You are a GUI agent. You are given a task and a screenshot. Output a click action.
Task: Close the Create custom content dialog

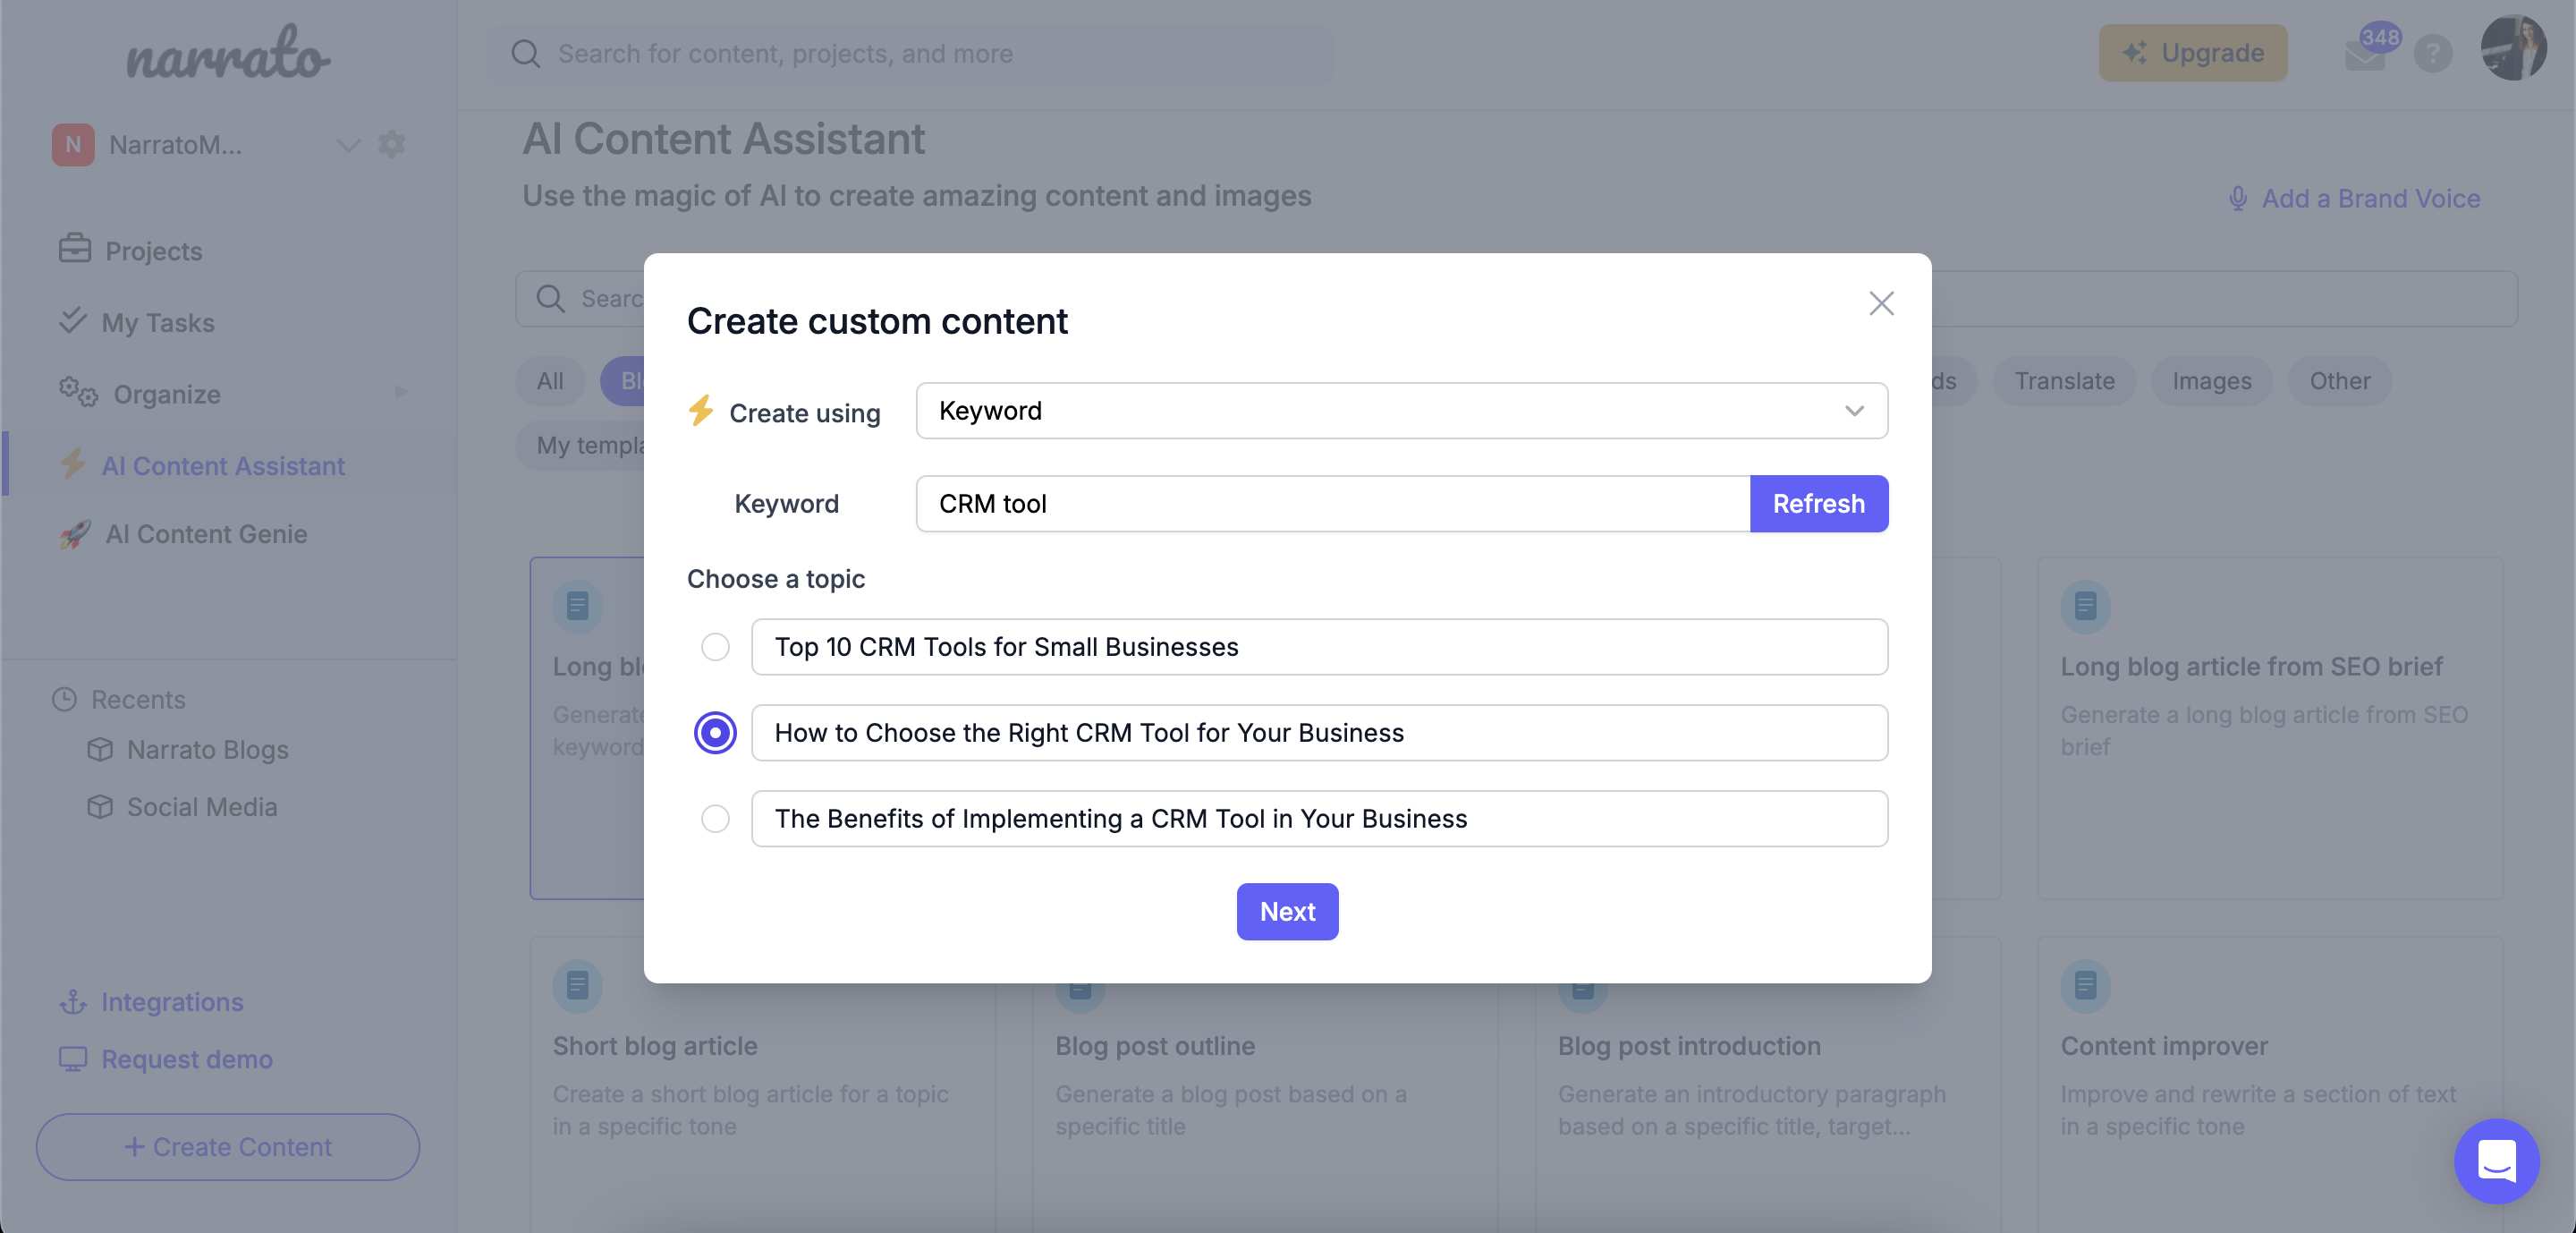point(1881,303)
